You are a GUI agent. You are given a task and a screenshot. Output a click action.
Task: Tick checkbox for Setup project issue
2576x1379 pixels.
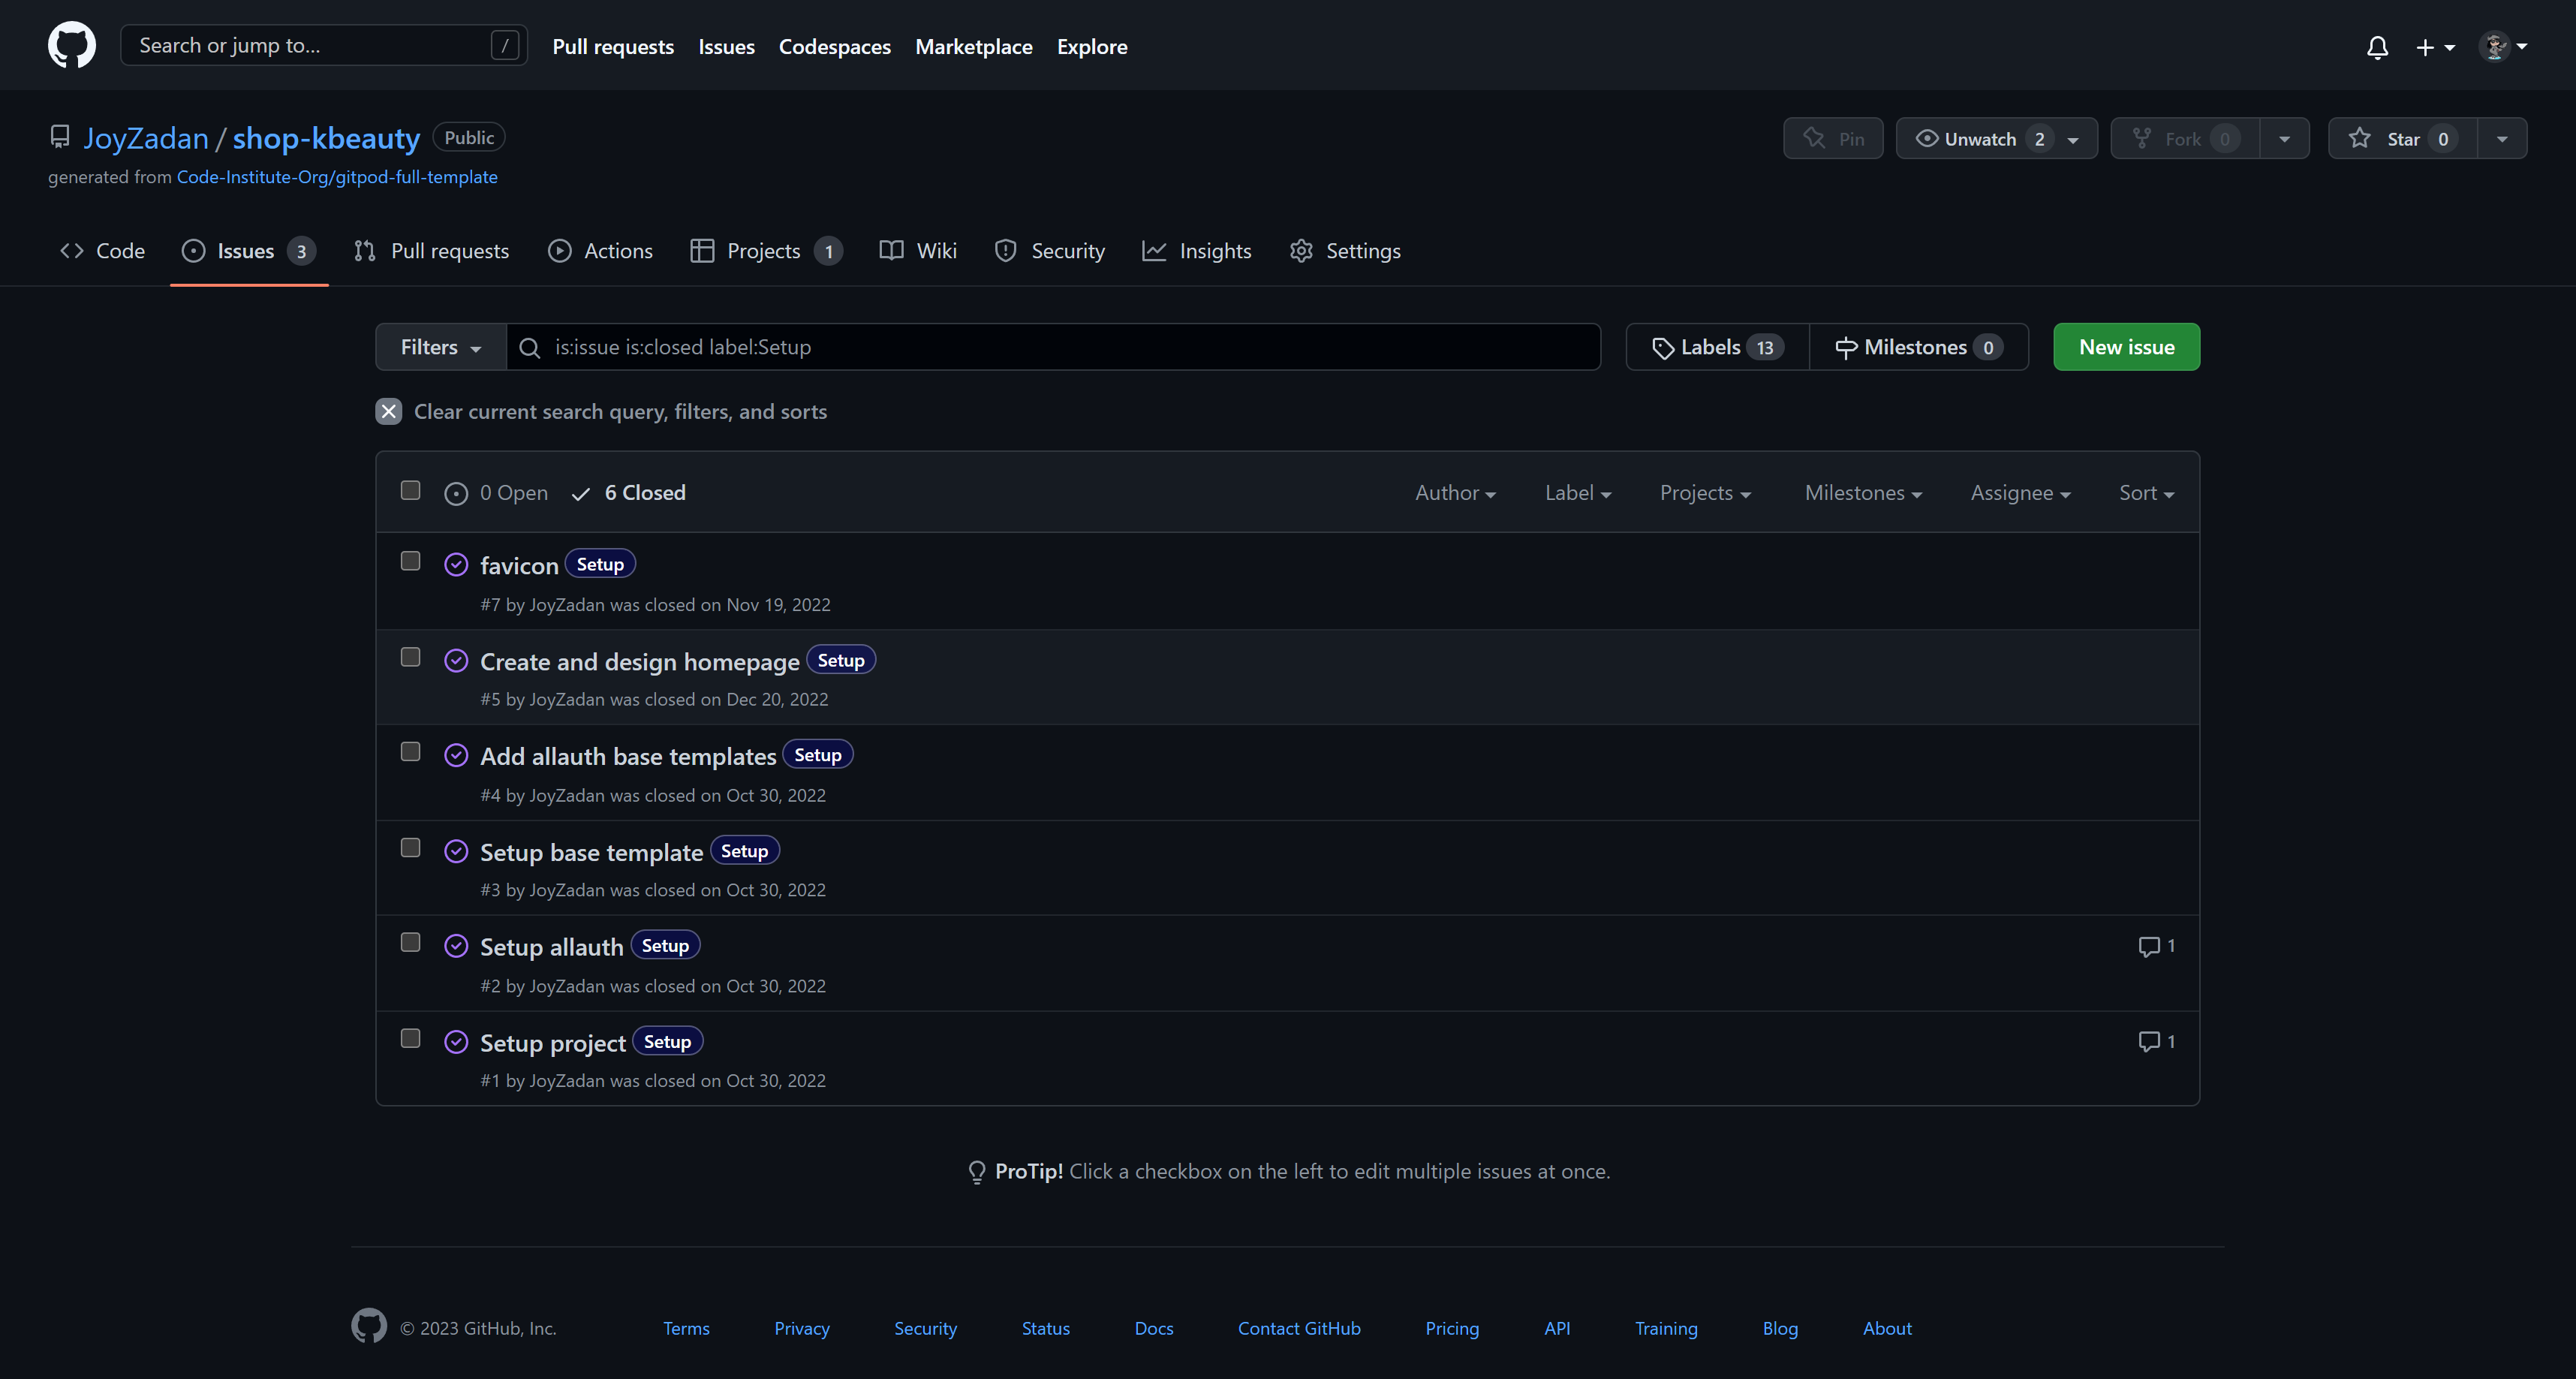(410, 1038)
